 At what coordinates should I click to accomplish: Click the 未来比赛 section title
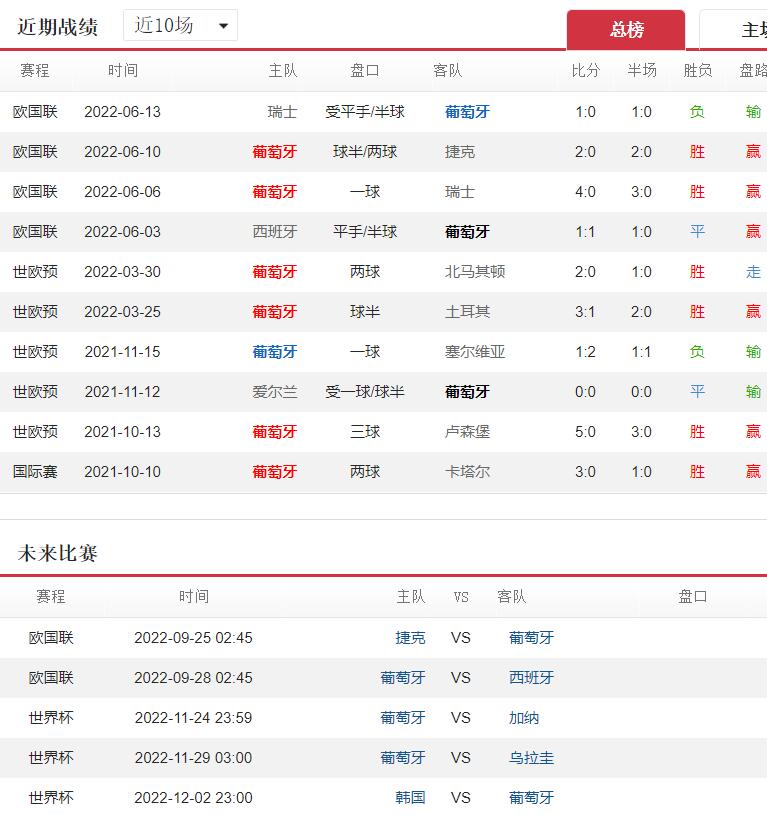(x=58, y=553)
